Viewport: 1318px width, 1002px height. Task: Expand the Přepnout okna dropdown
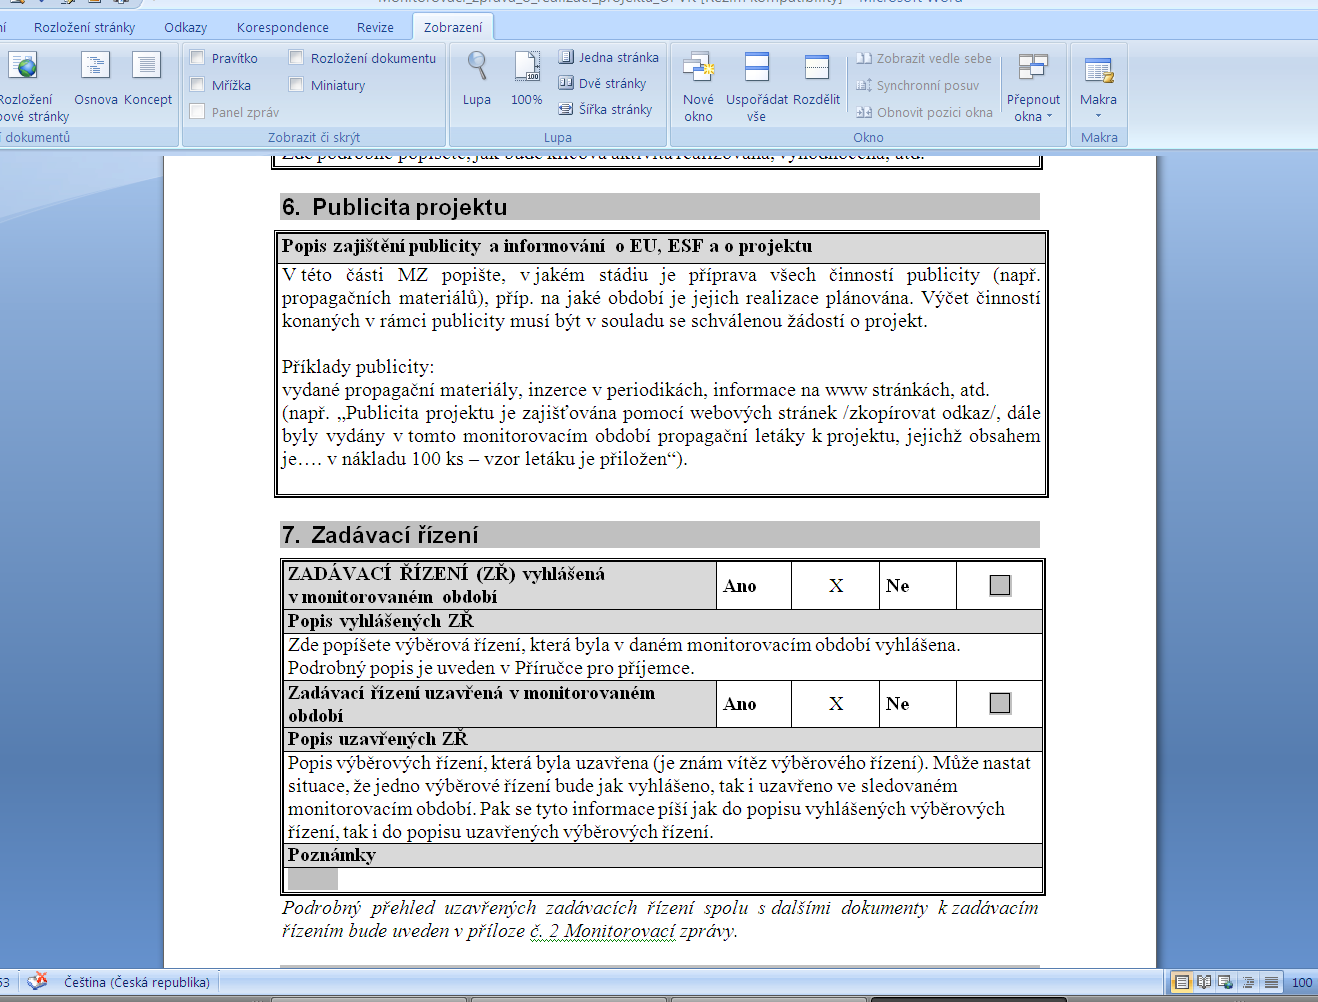(x=1033, y=87)
